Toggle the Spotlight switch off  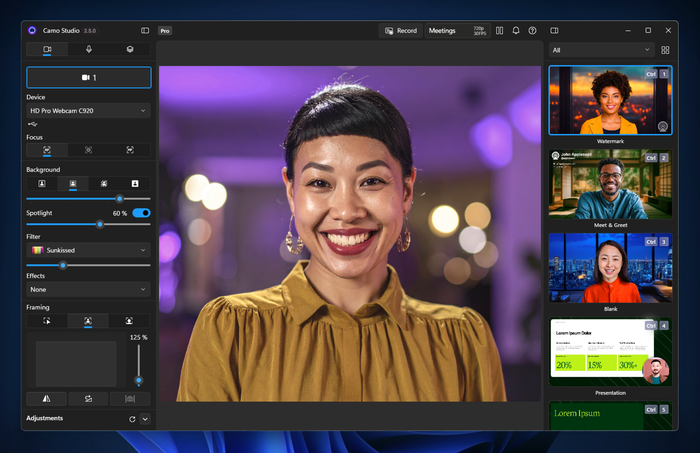(142, 213)
